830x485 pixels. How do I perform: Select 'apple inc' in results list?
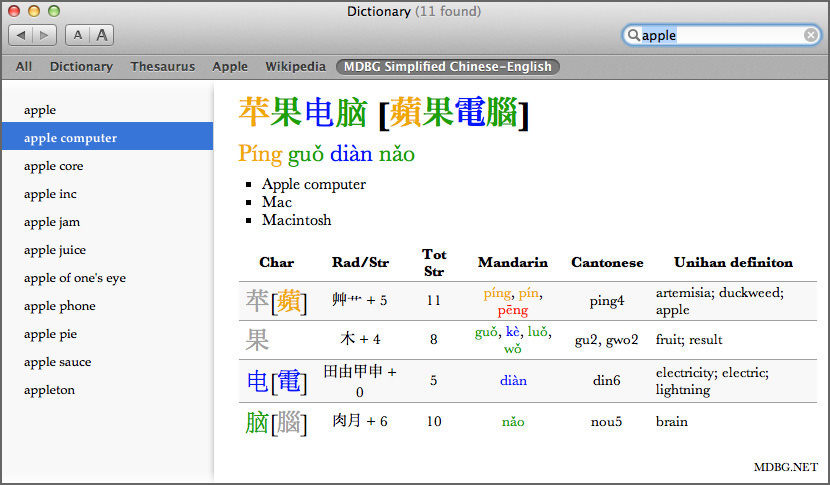(107, 194)
